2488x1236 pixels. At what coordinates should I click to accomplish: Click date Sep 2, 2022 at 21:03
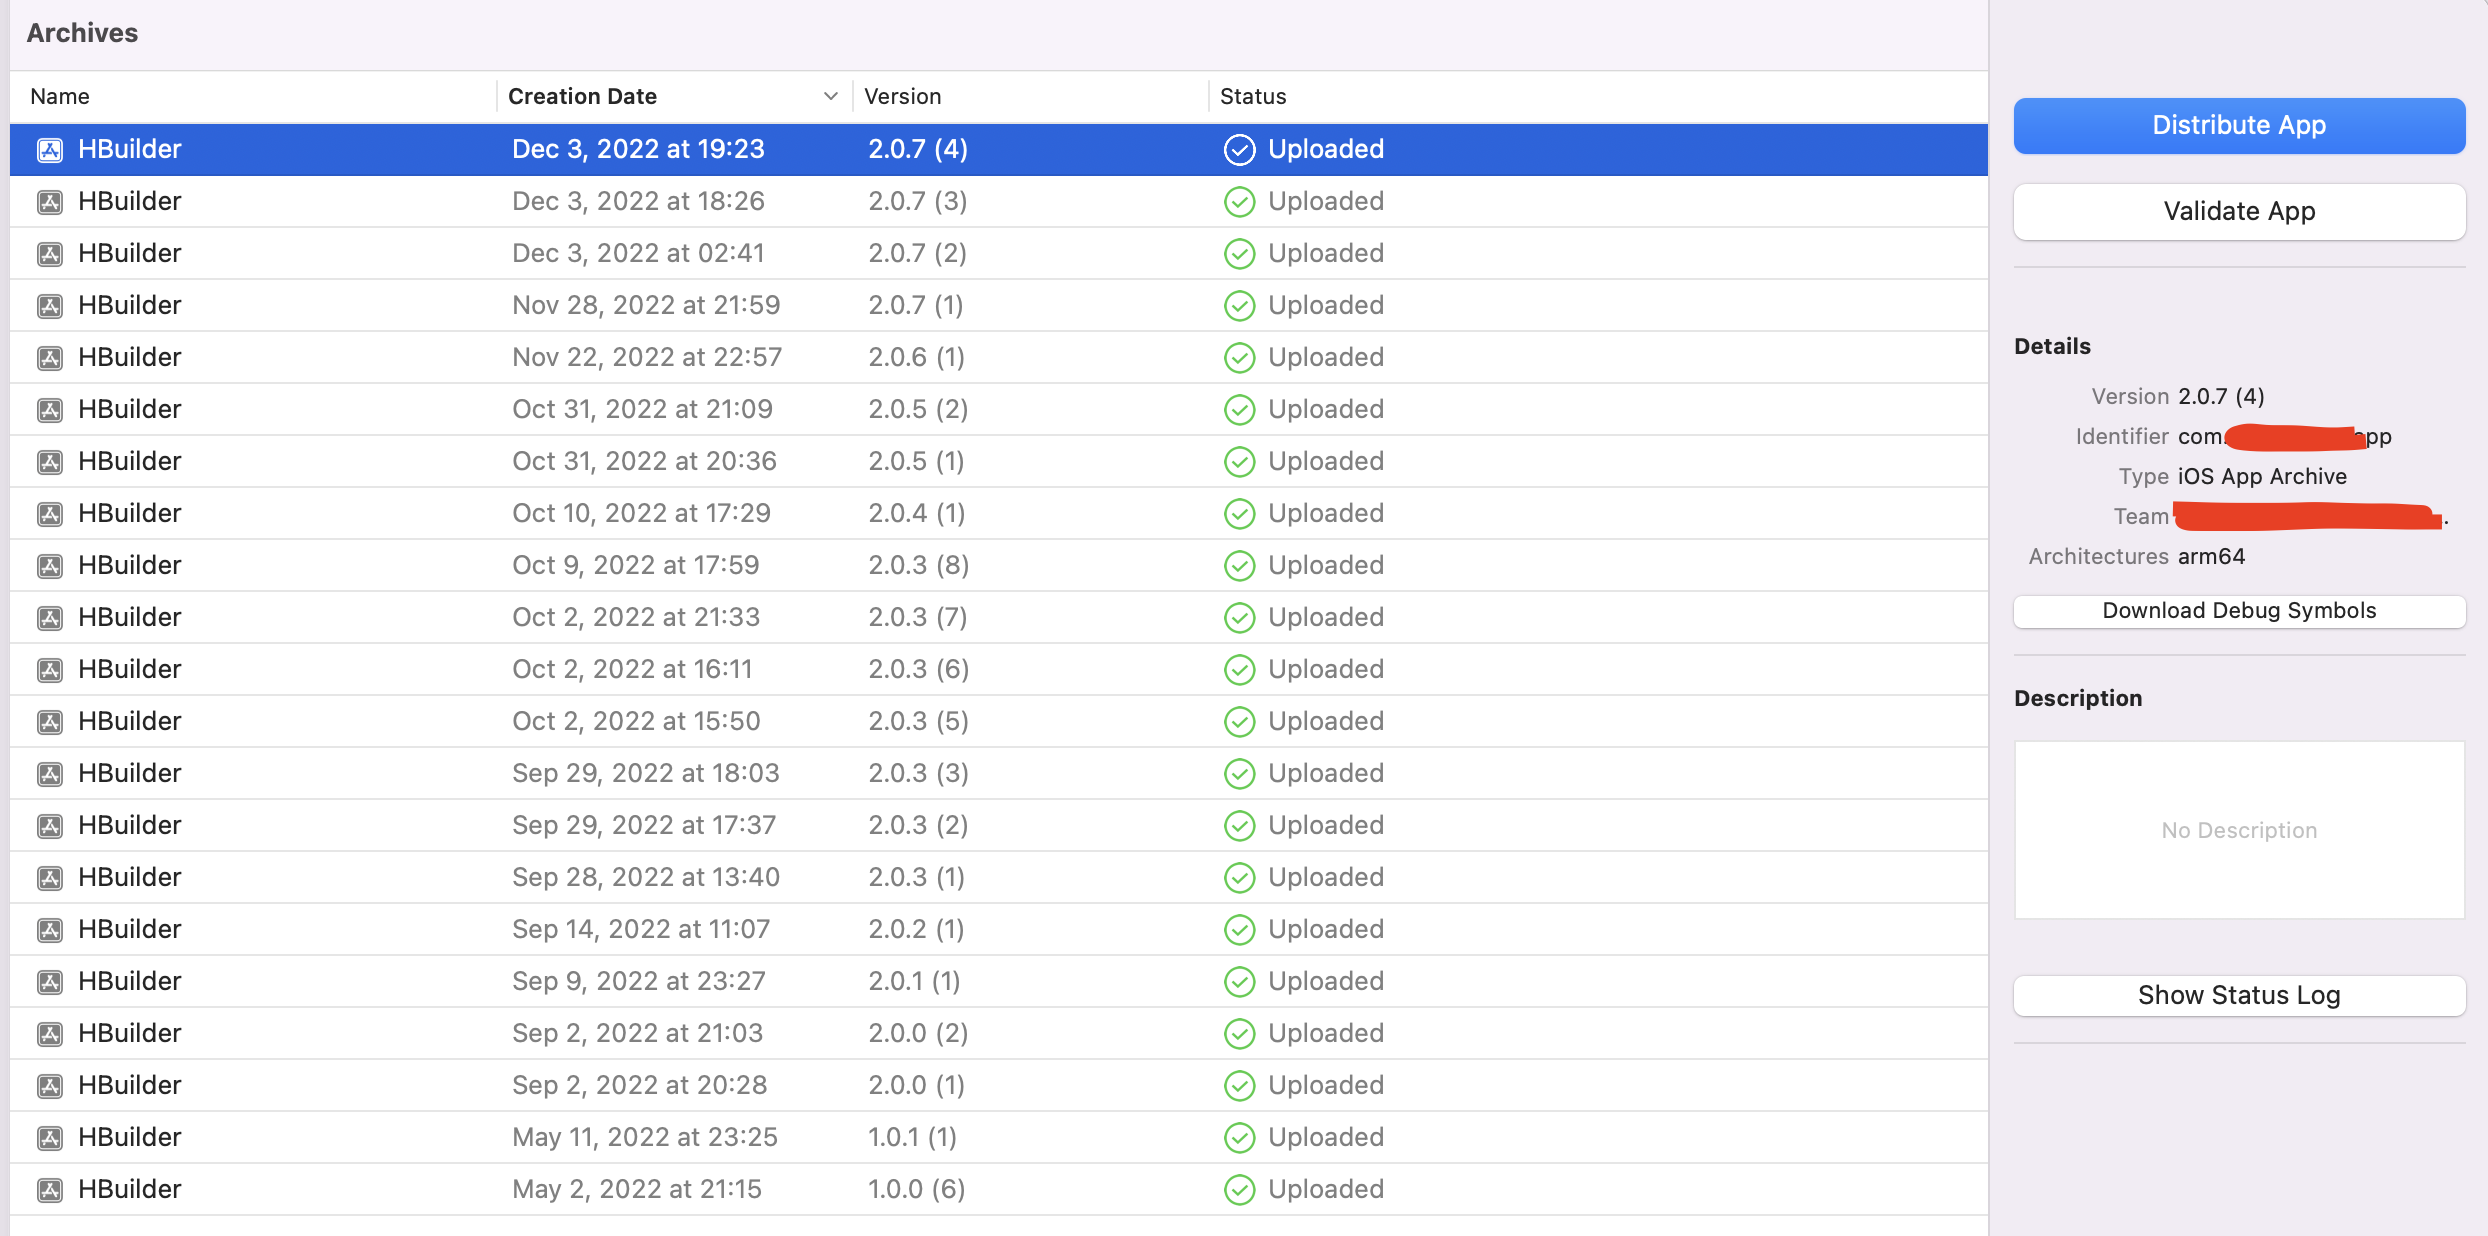(x=638, y=1033)
